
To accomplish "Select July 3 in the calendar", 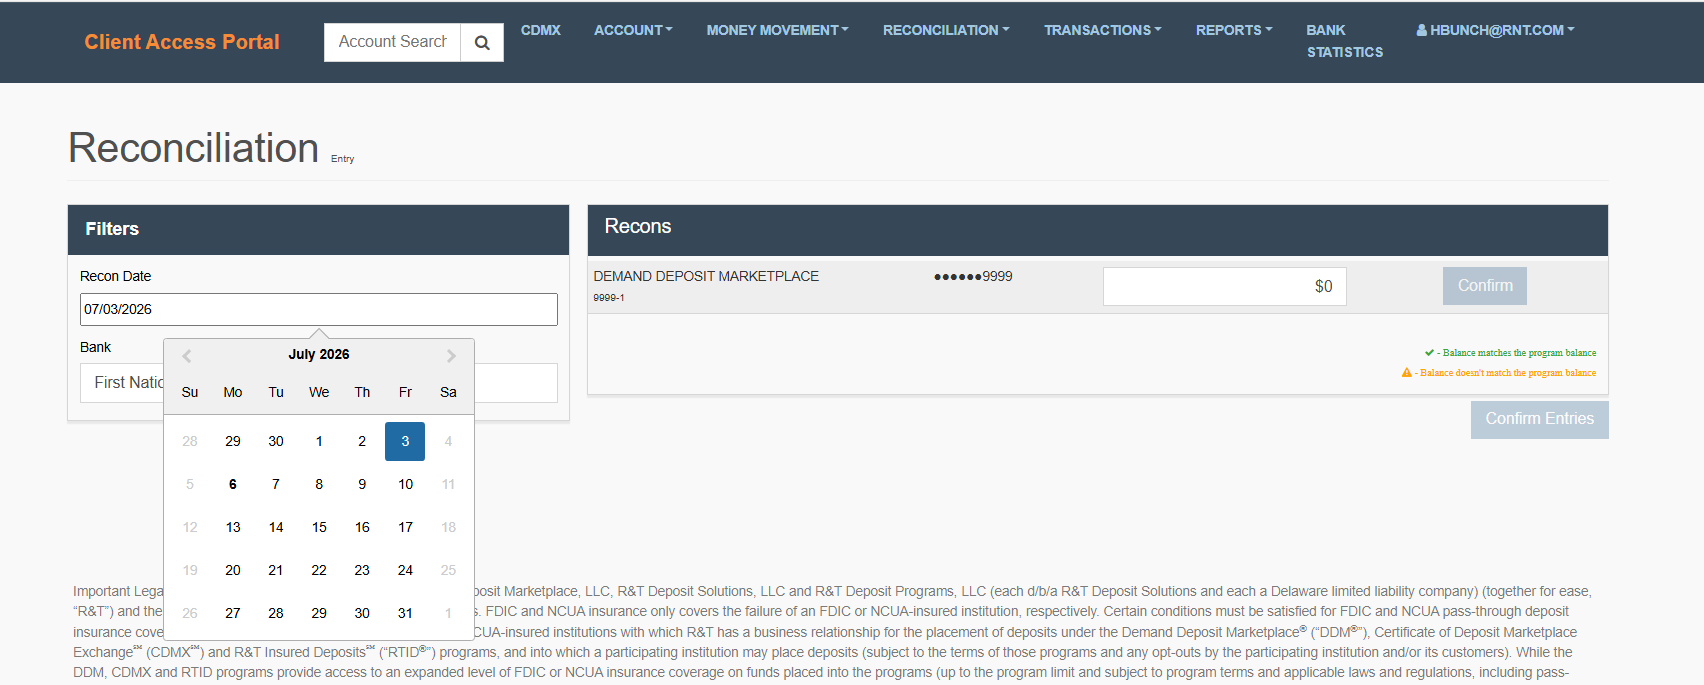I will point(405,441).
